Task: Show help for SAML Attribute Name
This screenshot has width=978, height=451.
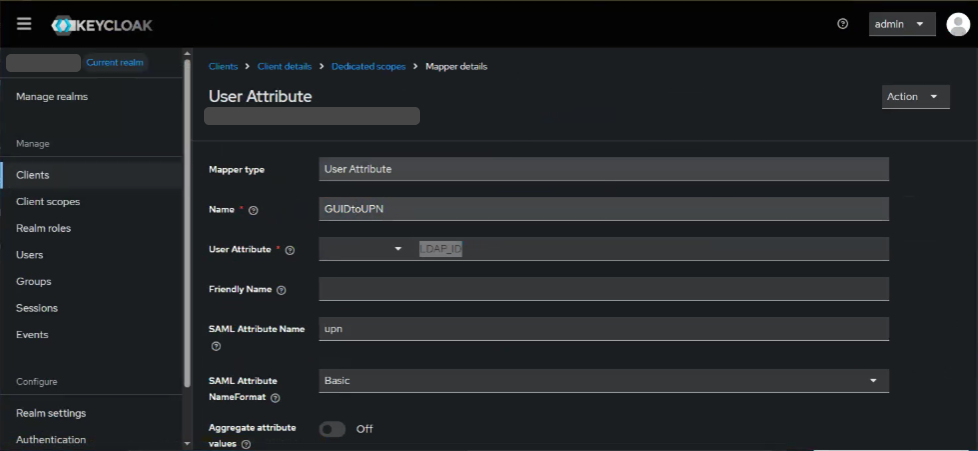Action: (215, 346)
